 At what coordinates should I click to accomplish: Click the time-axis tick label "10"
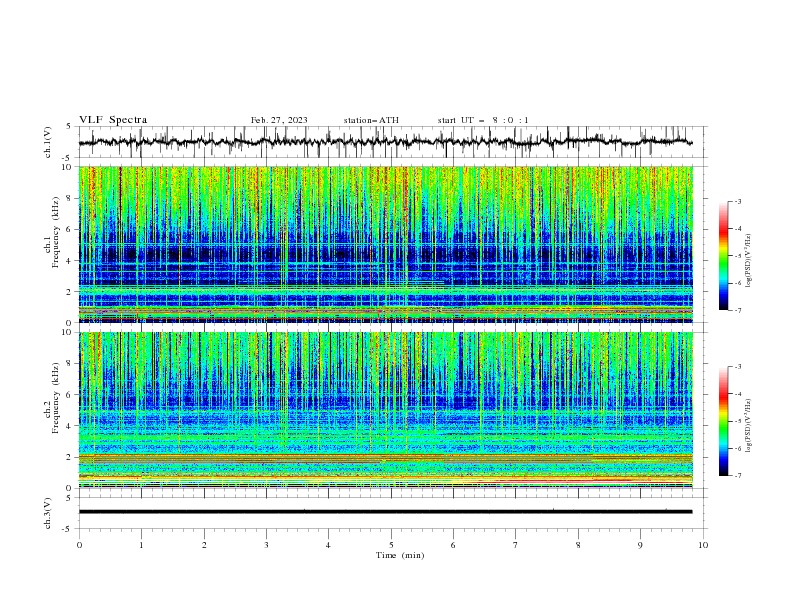pyautogui.click(x=703, y=545)
